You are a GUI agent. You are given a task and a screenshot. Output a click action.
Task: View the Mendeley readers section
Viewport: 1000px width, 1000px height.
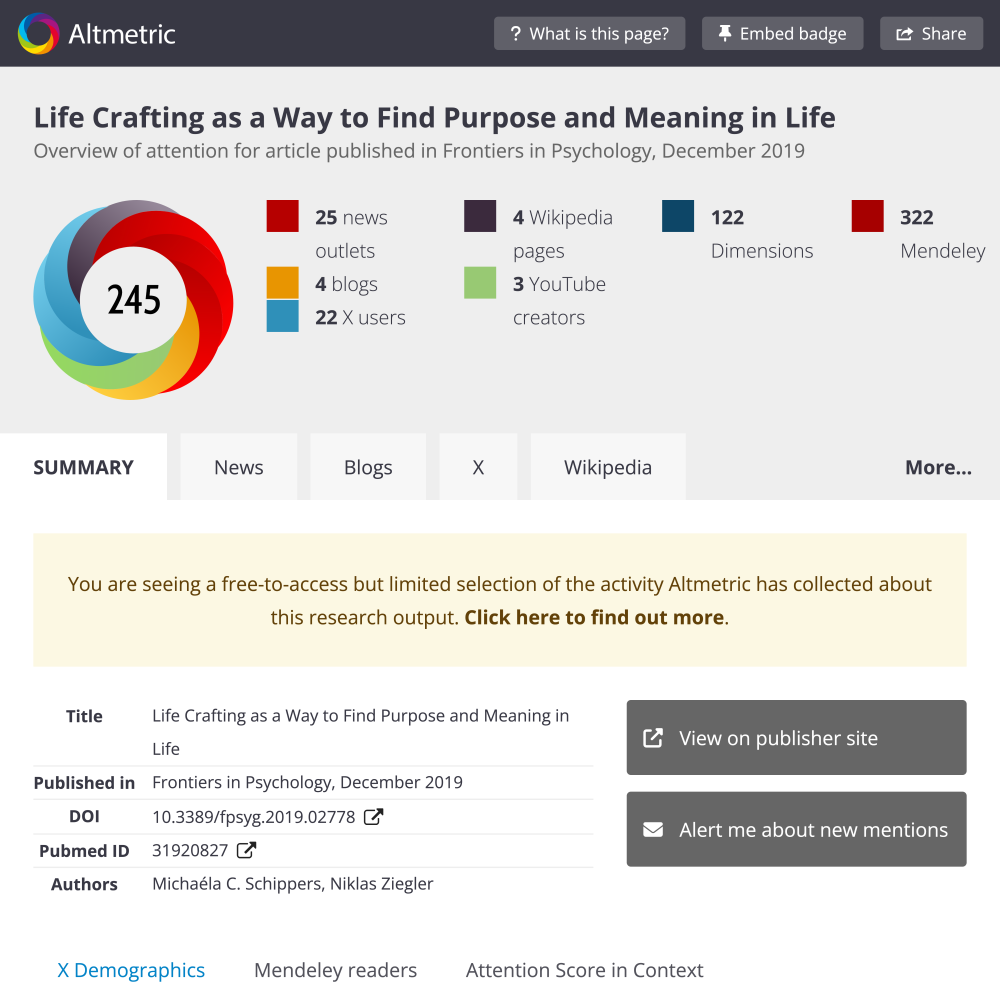click(x=335, y=970)
